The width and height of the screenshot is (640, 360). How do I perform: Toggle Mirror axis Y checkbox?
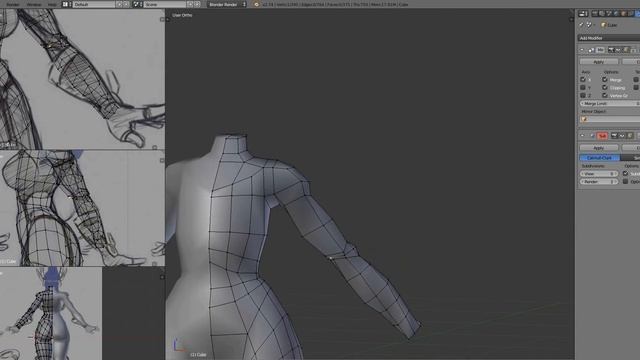point(583,87)
